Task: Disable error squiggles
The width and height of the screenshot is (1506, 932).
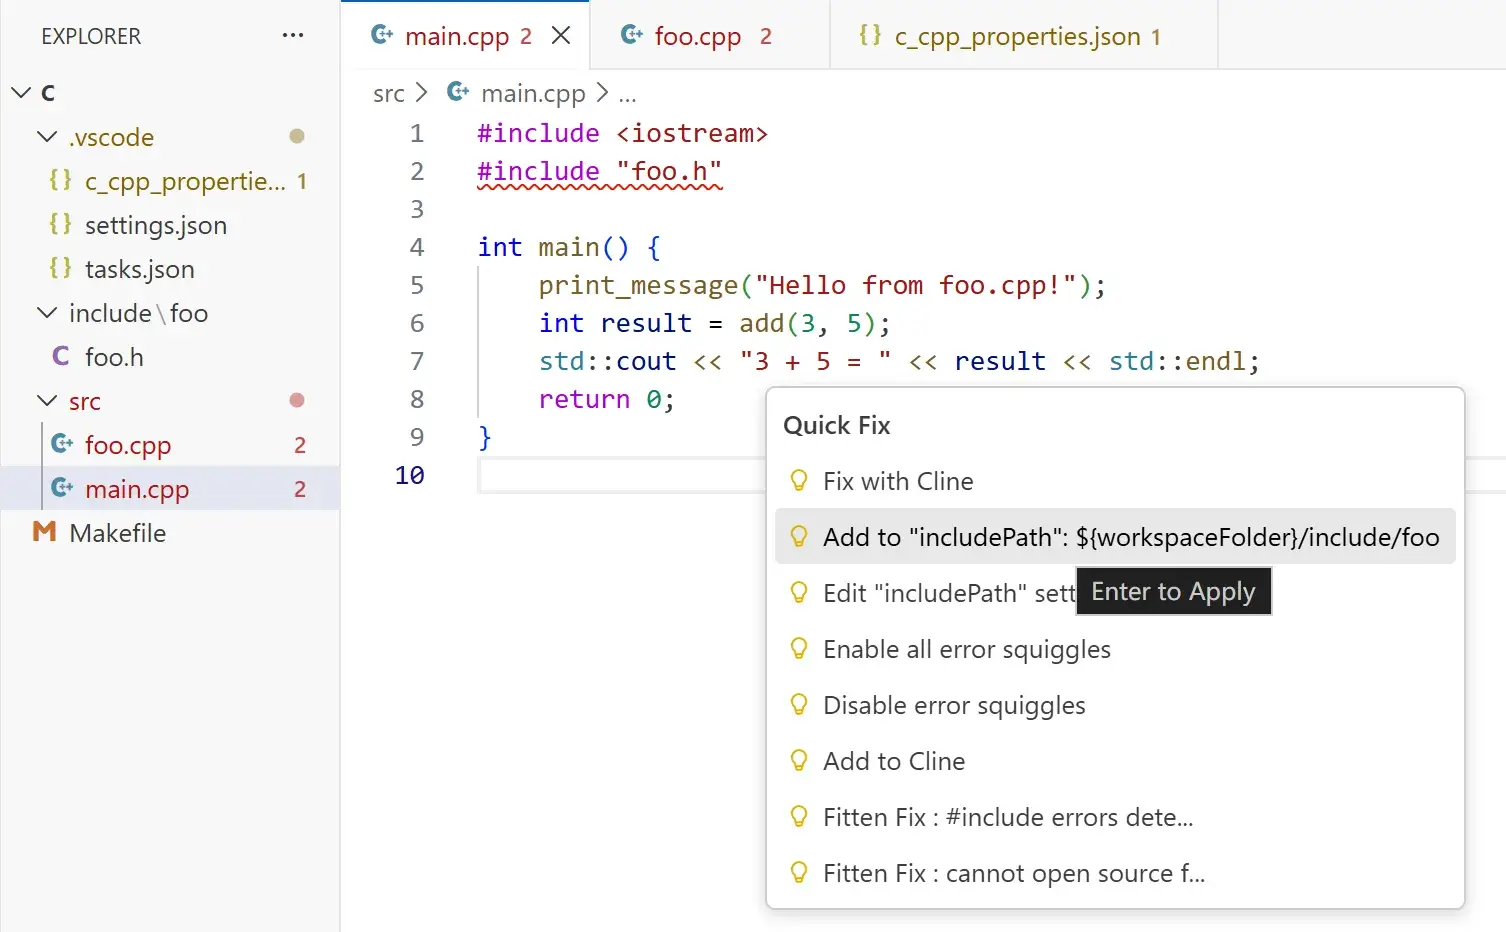Action: 953,705
